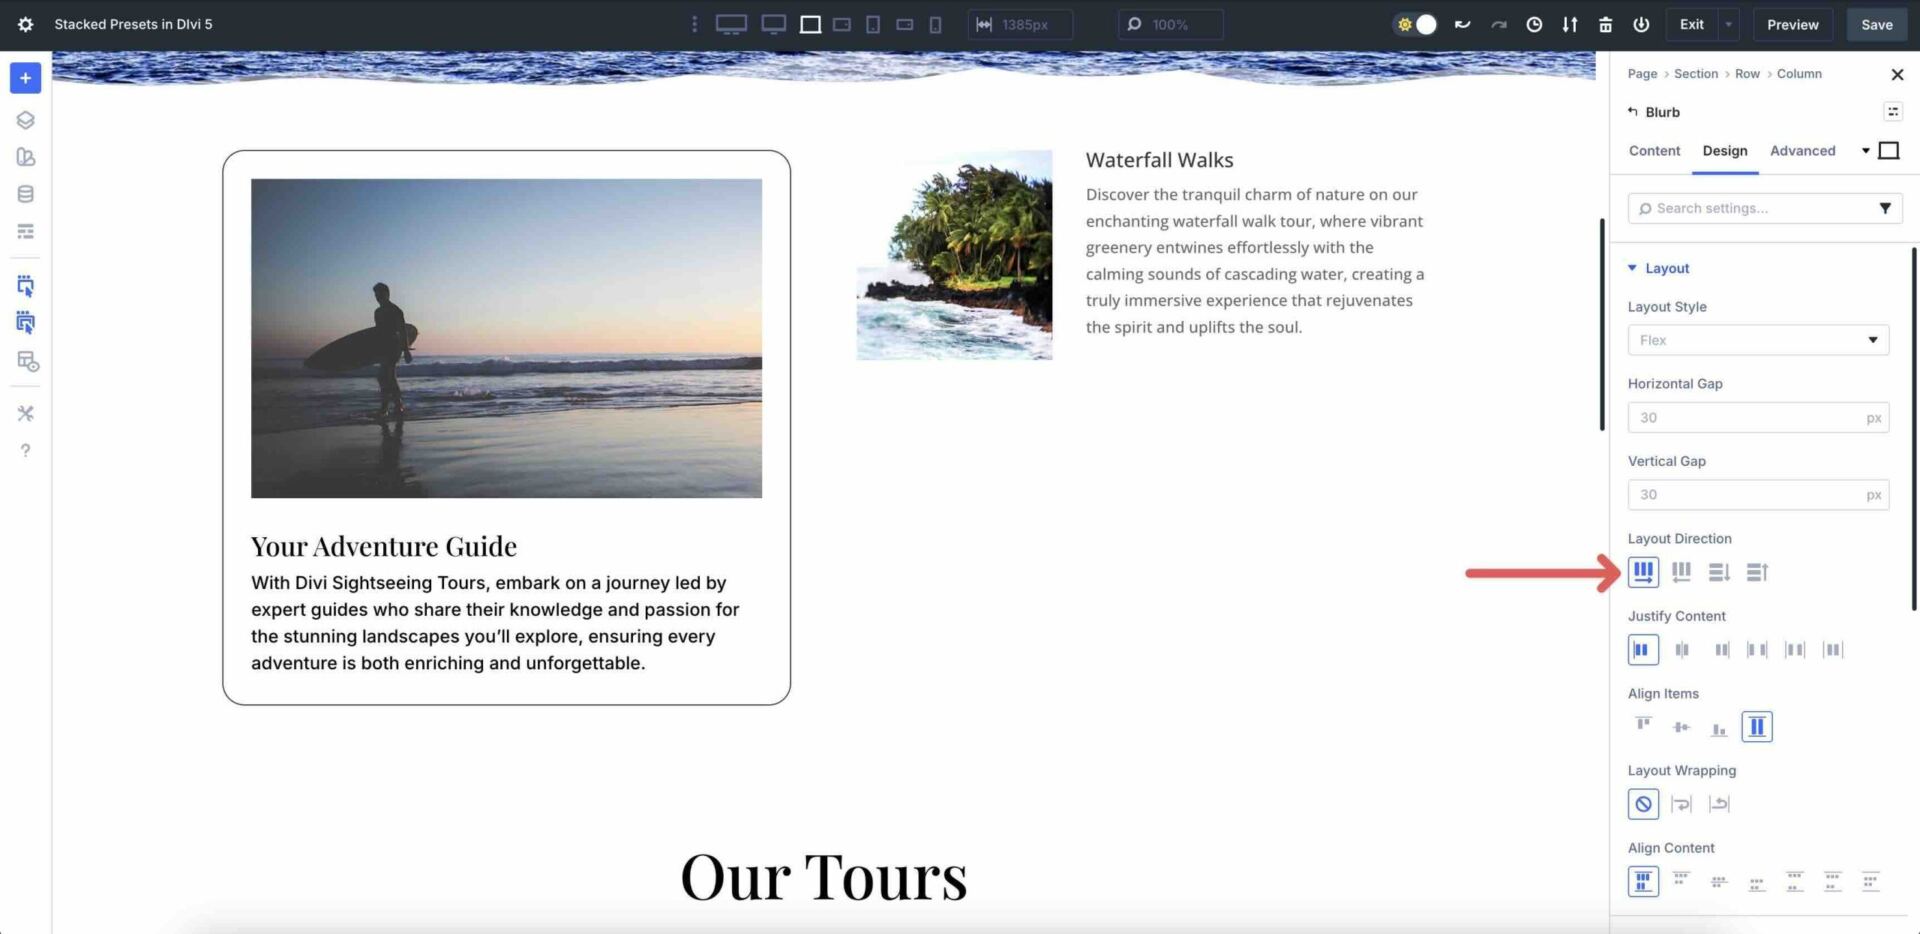Undo the last change
Screen dimensions: 1920x934
[x=1462, y=24]
